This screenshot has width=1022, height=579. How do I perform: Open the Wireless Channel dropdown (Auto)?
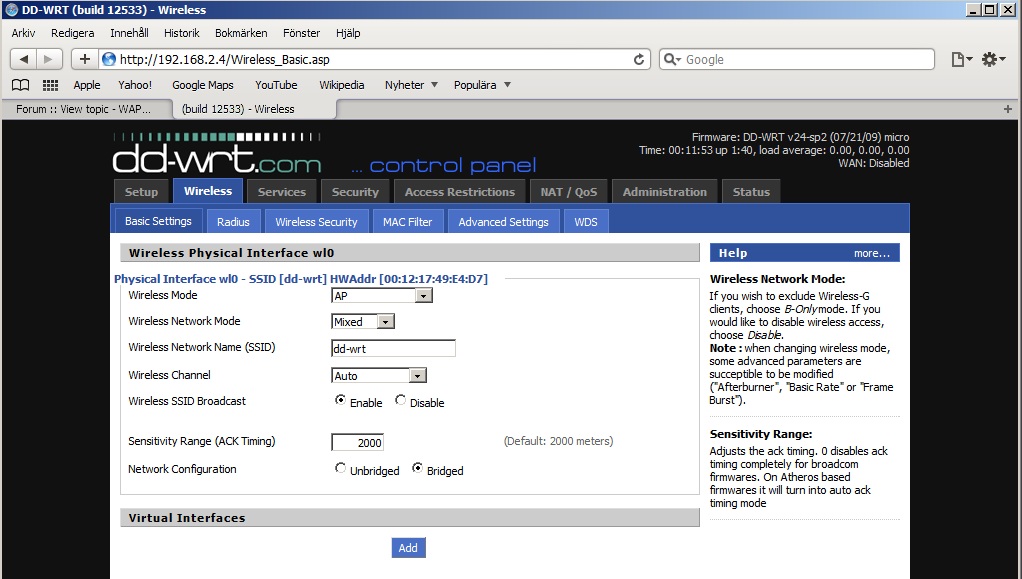click(x=379, y=376)
